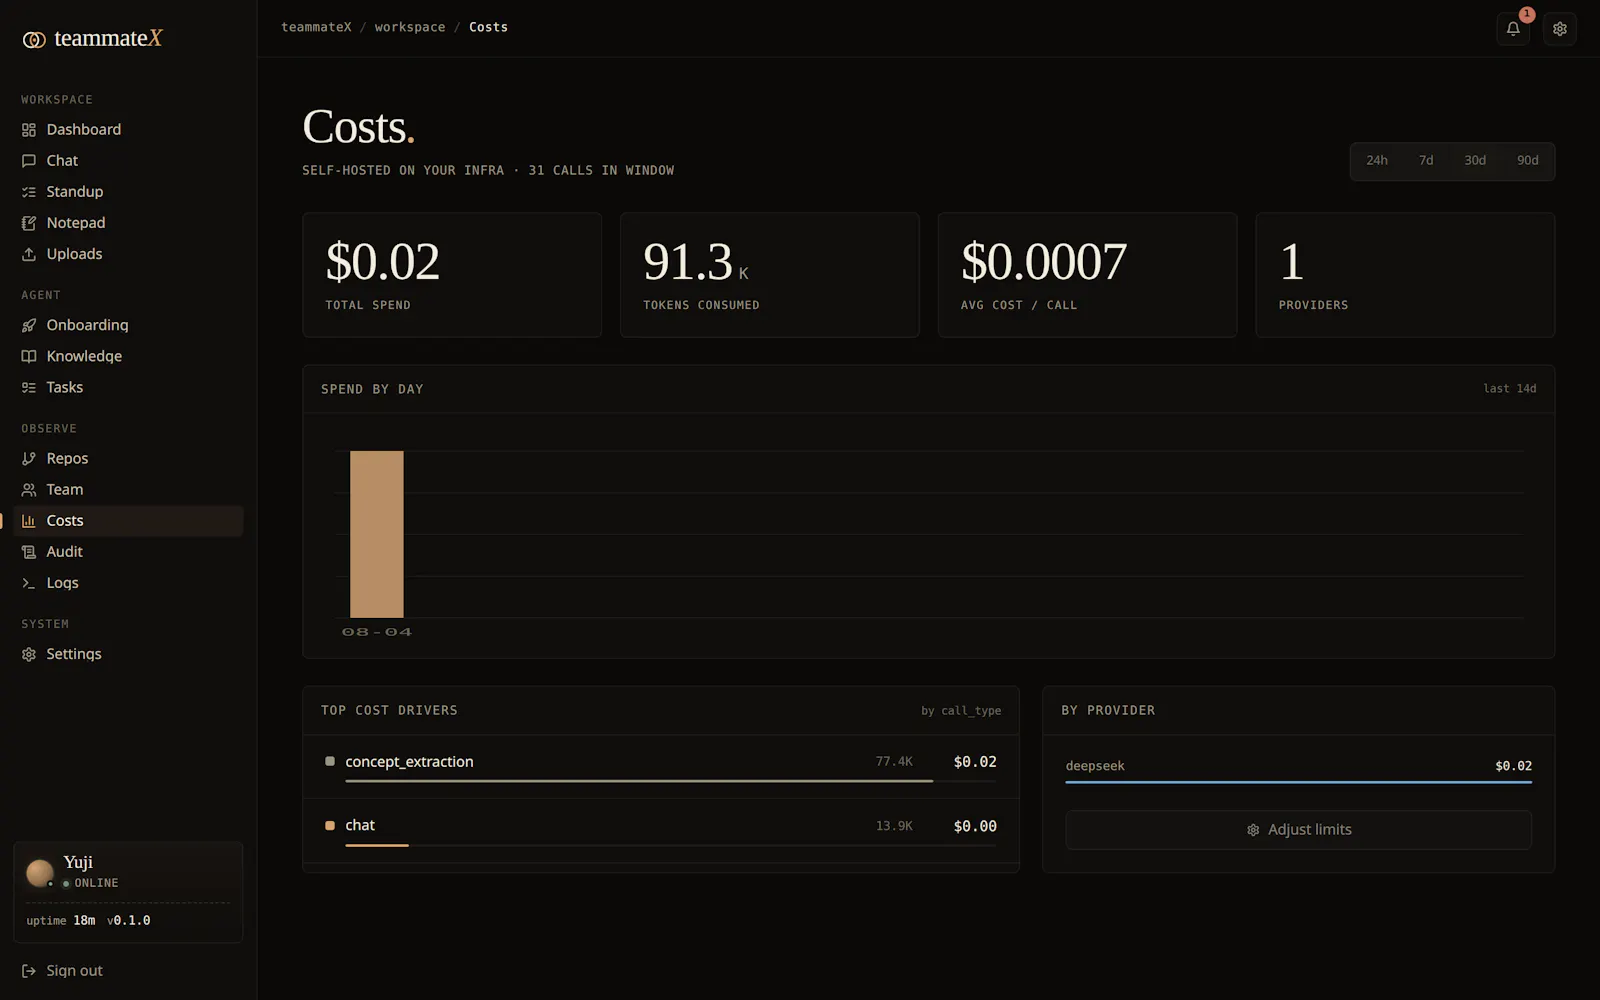Click the Sign out door icon
1600x1000 pixels.
point(29,971)
